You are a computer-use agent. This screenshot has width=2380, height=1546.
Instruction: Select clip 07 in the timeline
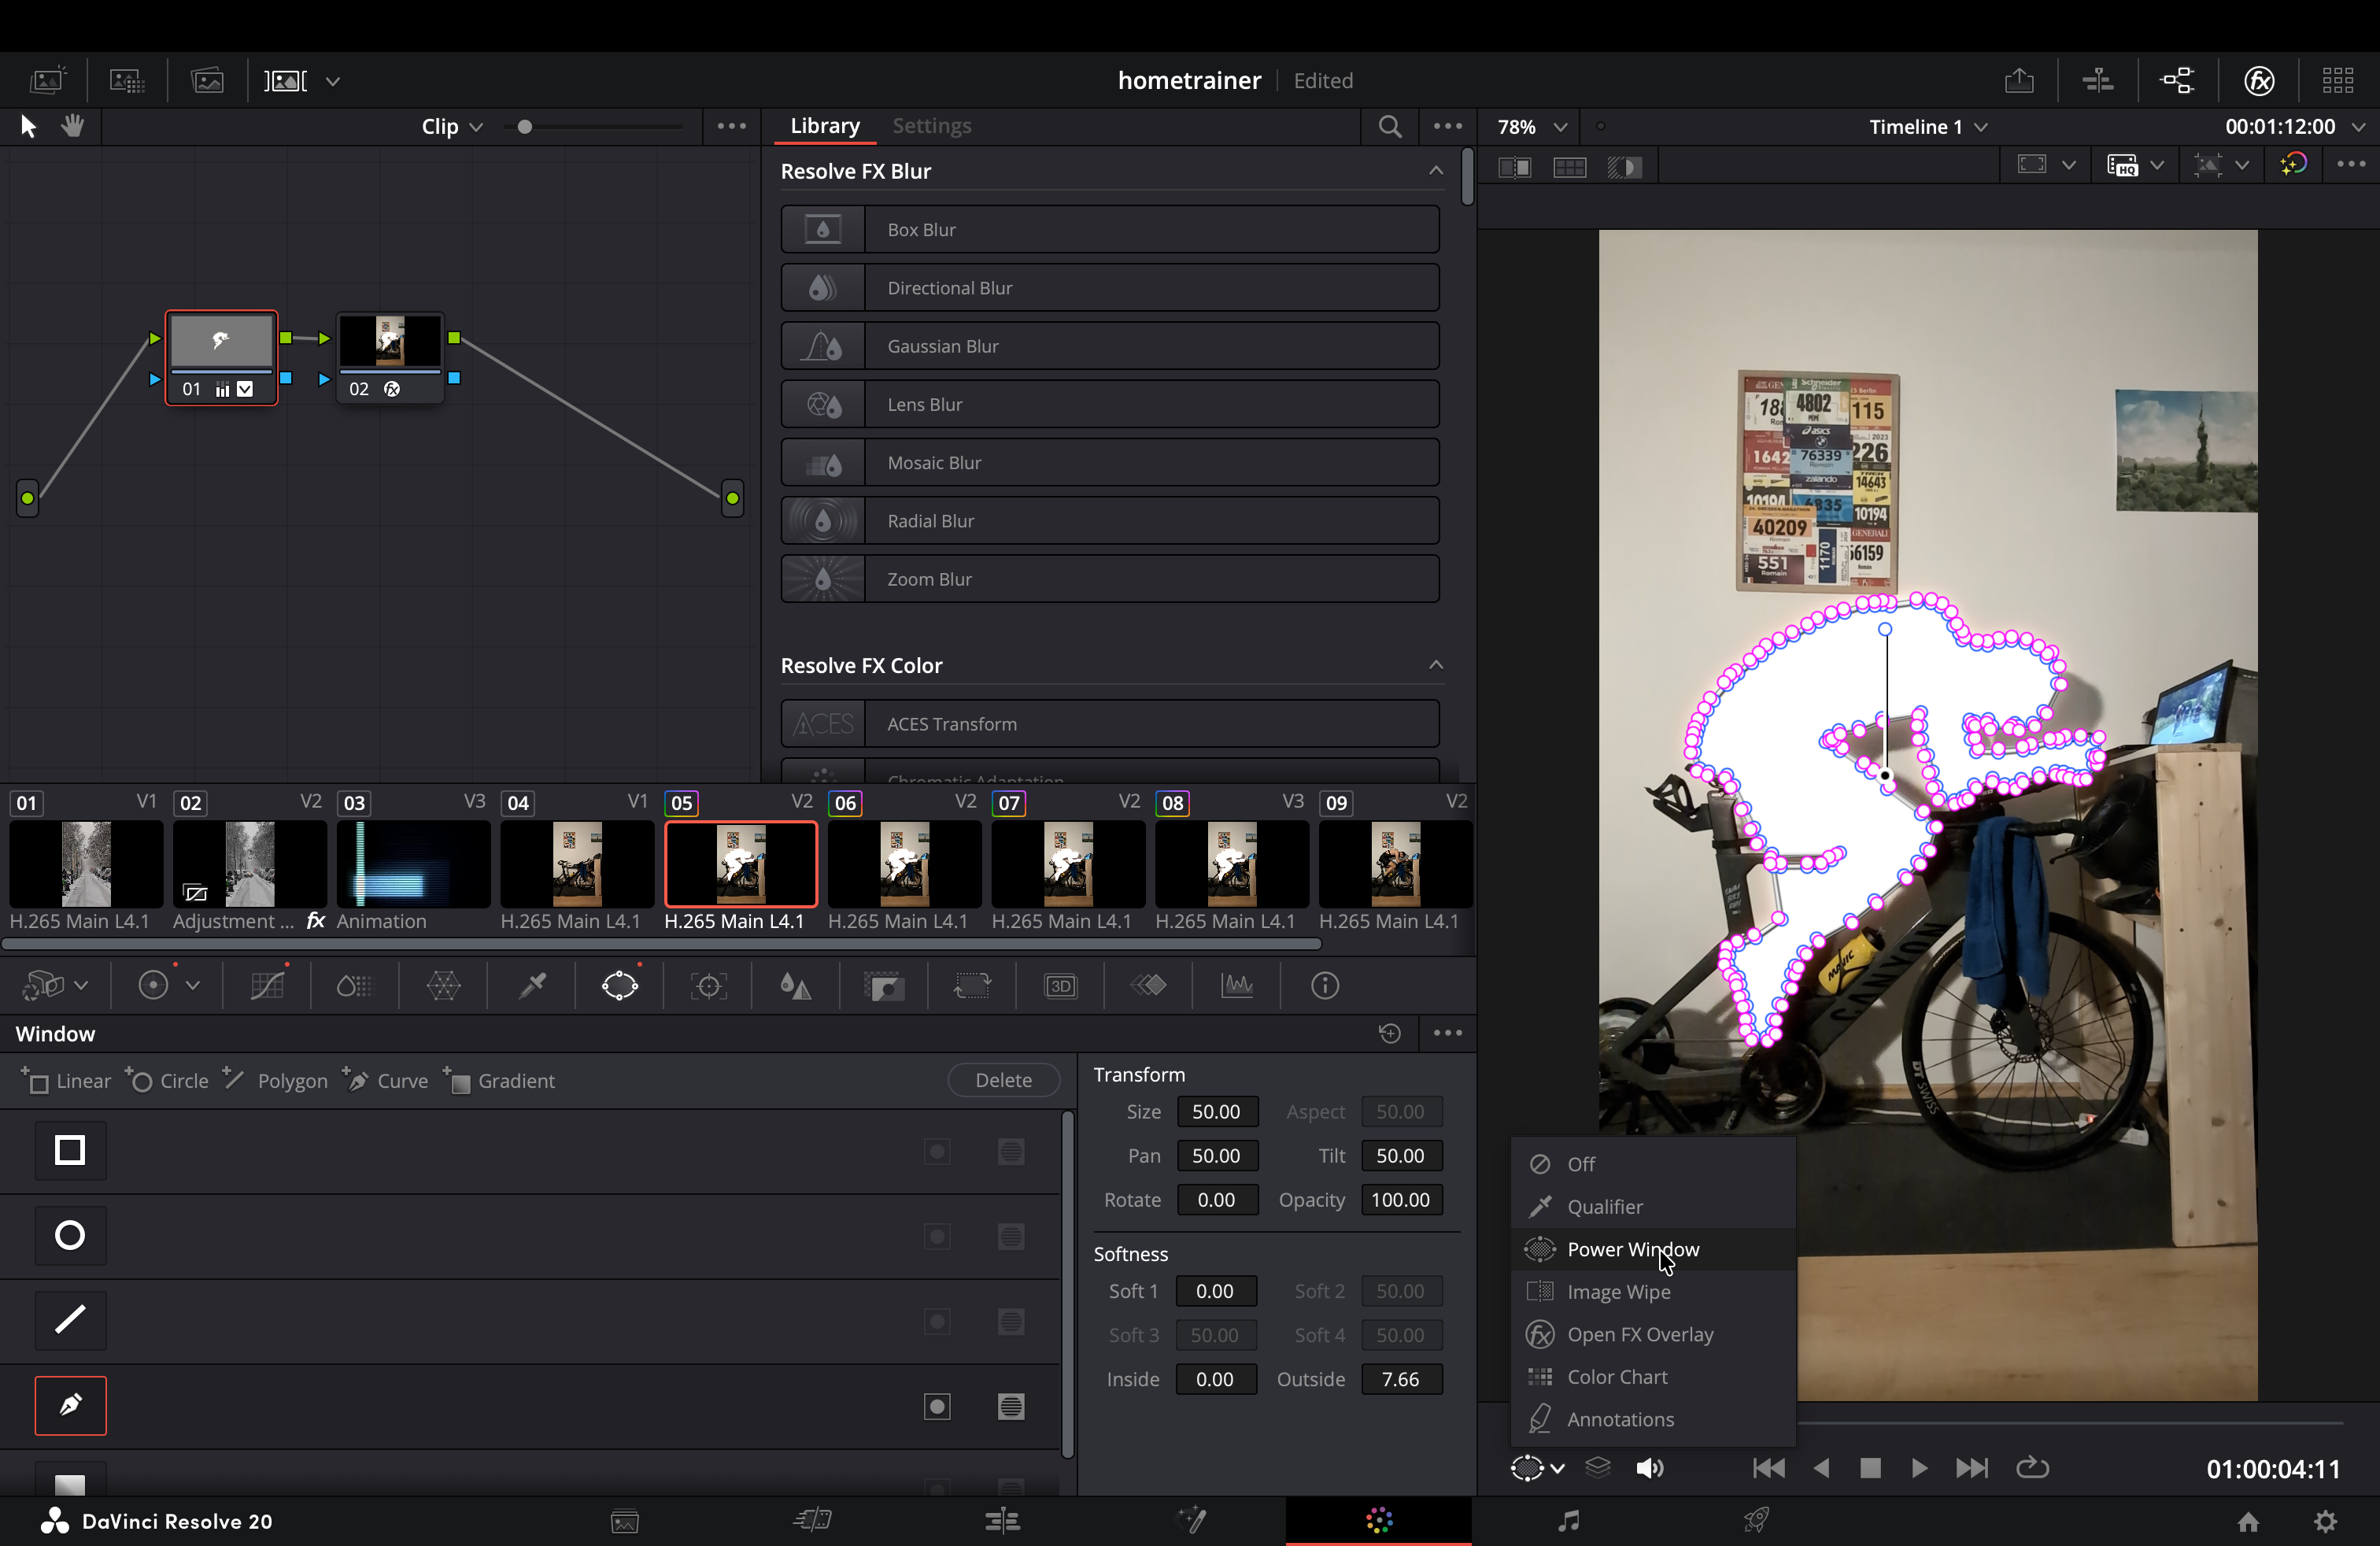1067,864
